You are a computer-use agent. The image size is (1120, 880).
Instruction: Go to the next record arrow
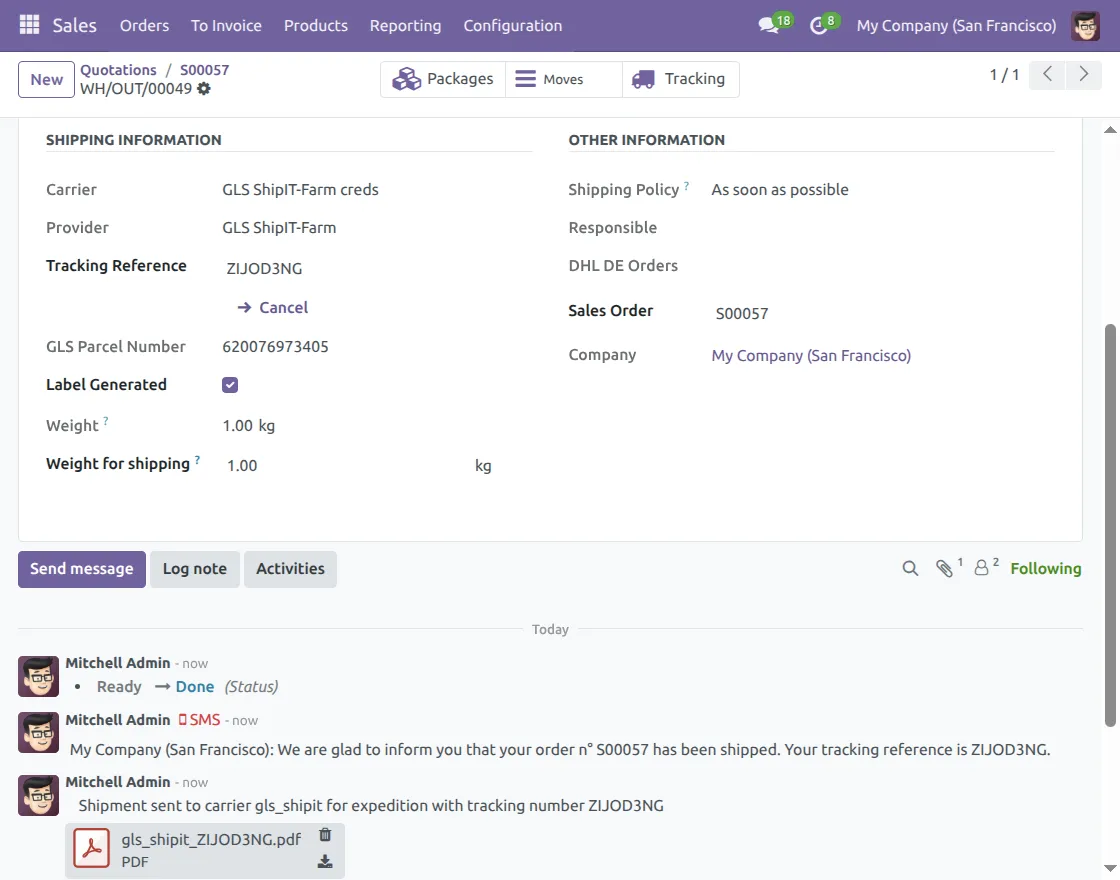click(1084, 74)
